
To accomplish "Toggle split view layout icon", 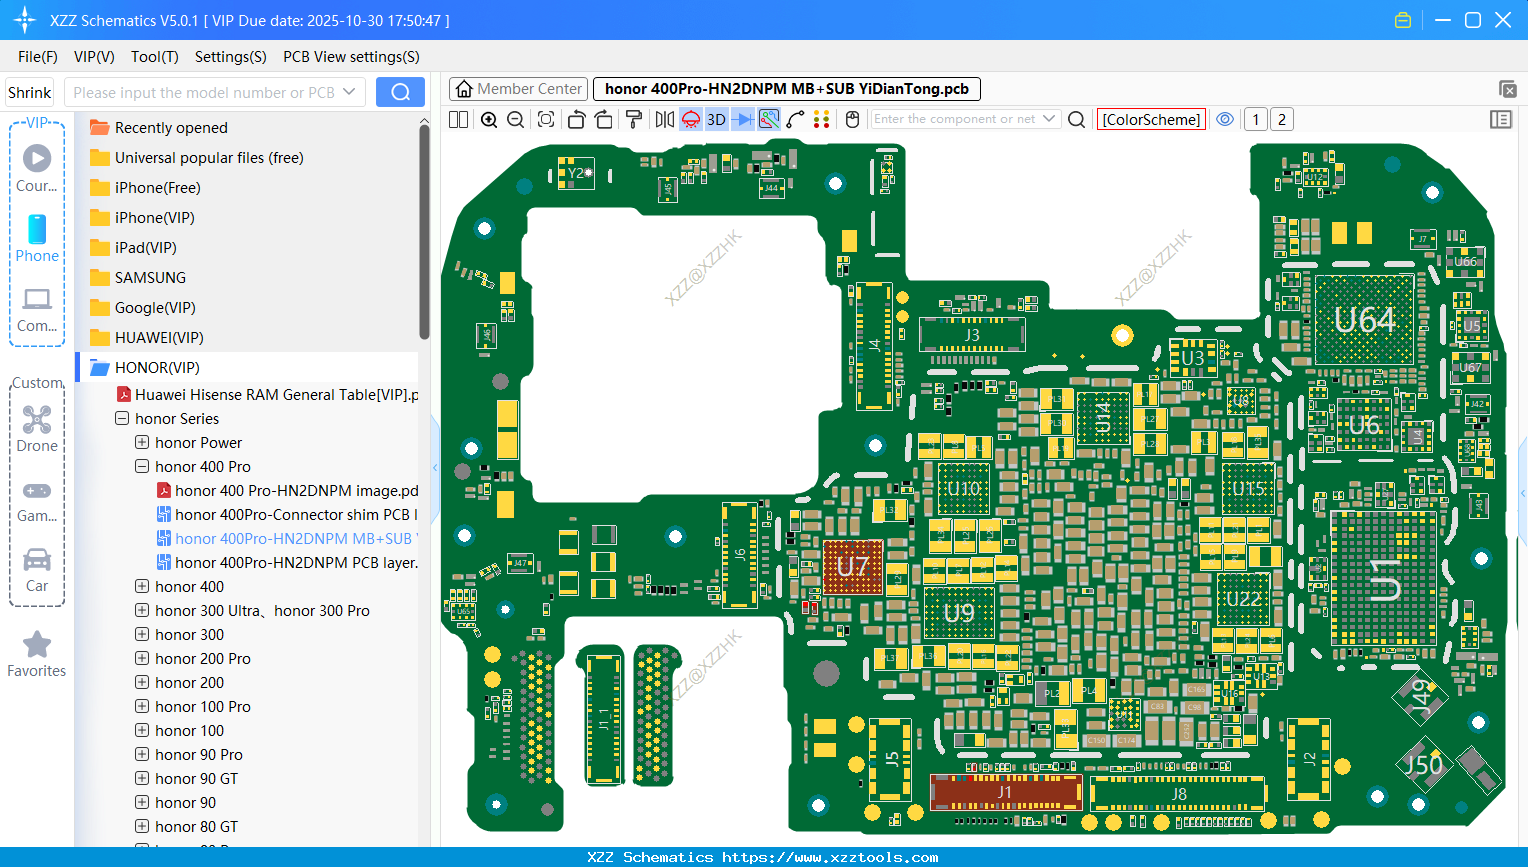I will click(x=458, y=119).
